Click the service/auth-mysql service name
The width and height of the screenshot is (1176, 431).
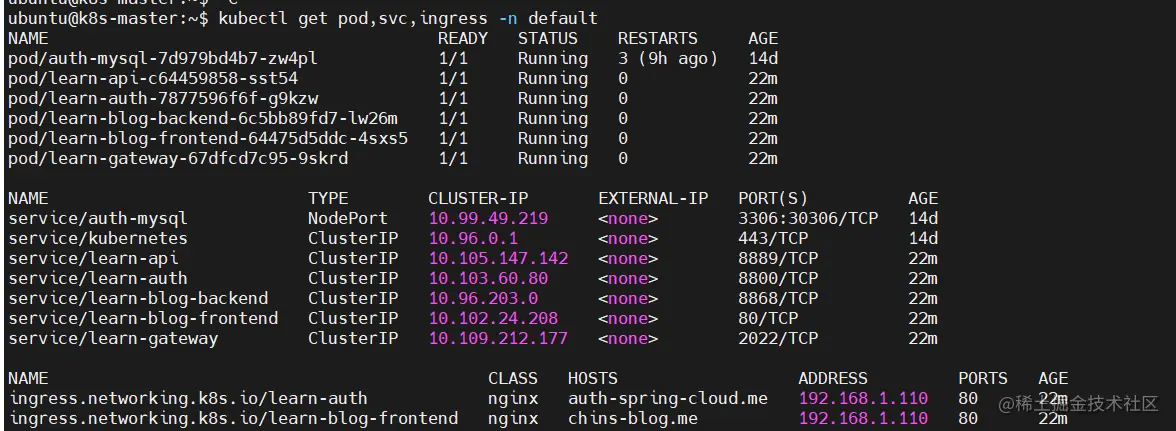97,218
